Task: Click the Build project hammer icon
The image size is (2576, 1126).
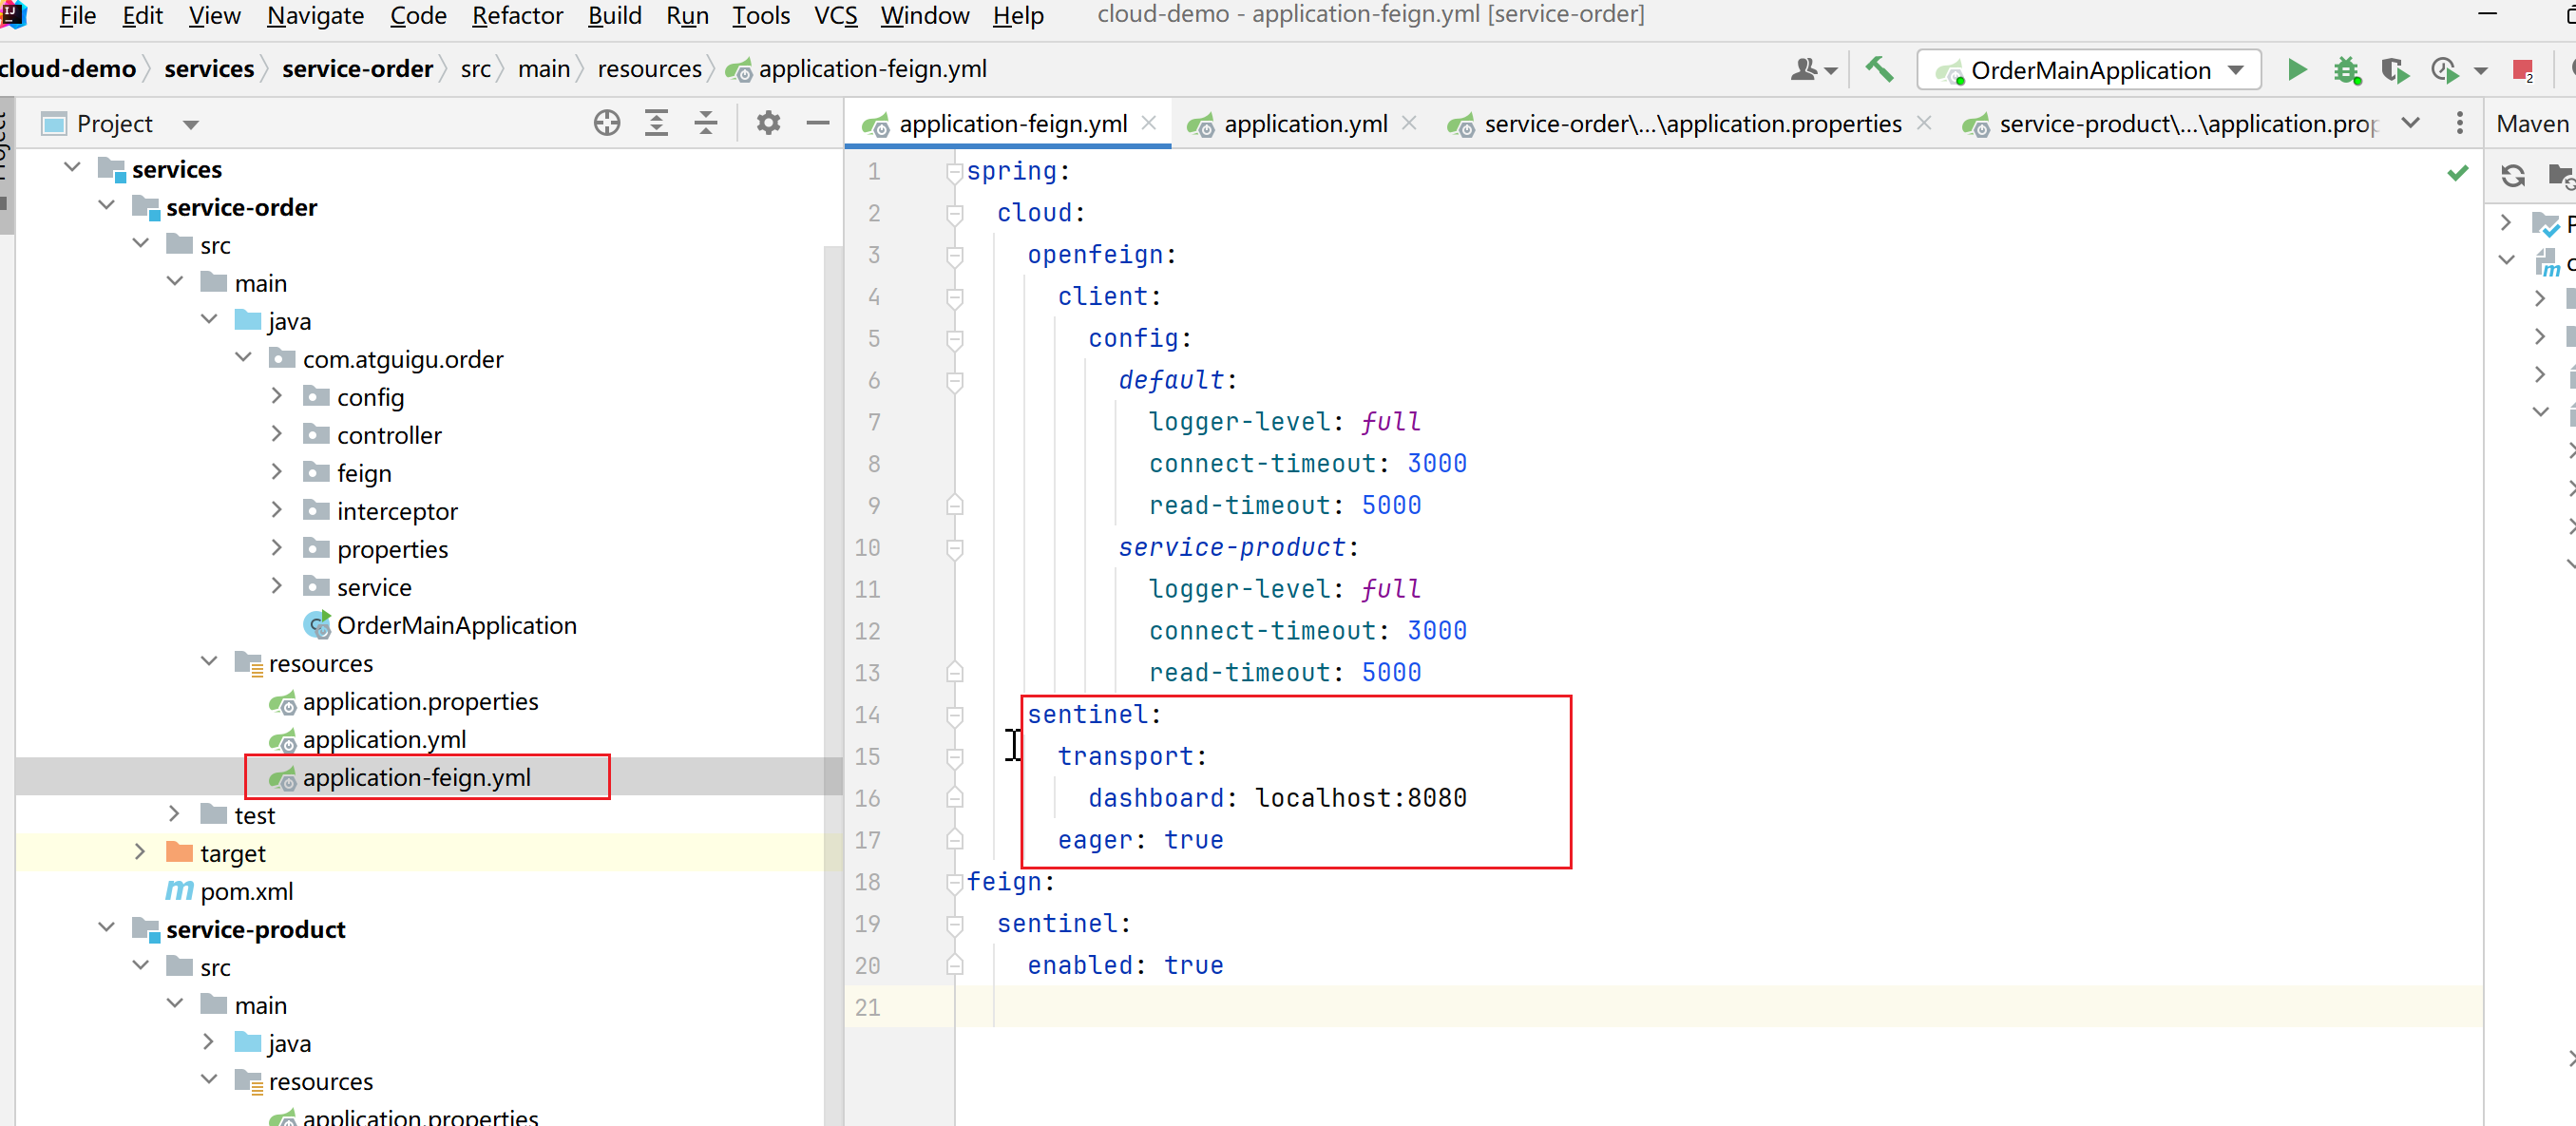Action: point(1879,69)
